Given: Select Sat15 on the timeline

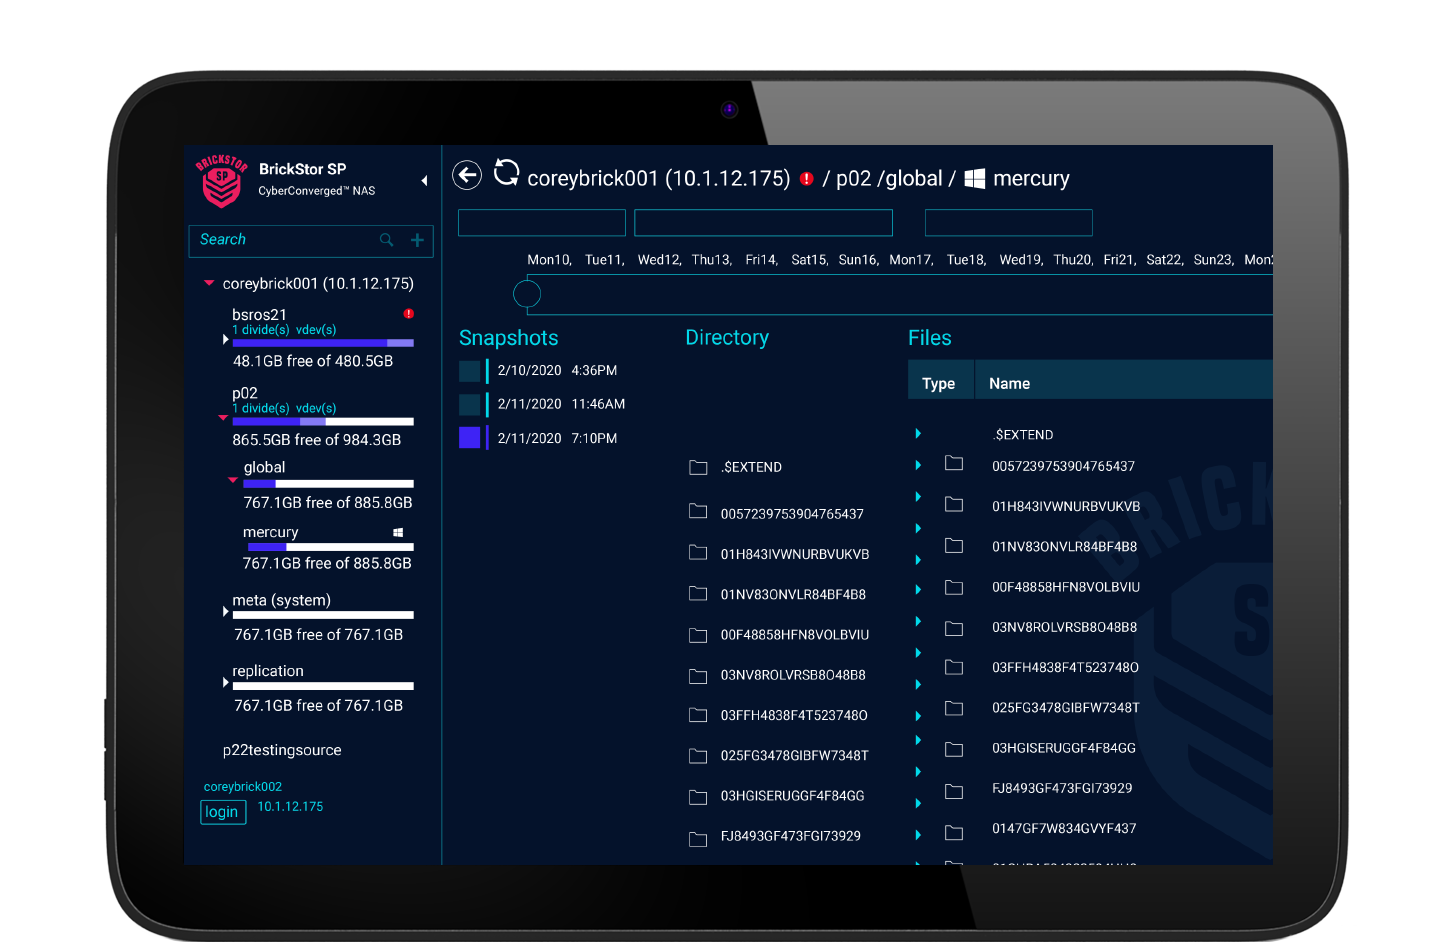Looking at the screenshot, I should point(809,260).
